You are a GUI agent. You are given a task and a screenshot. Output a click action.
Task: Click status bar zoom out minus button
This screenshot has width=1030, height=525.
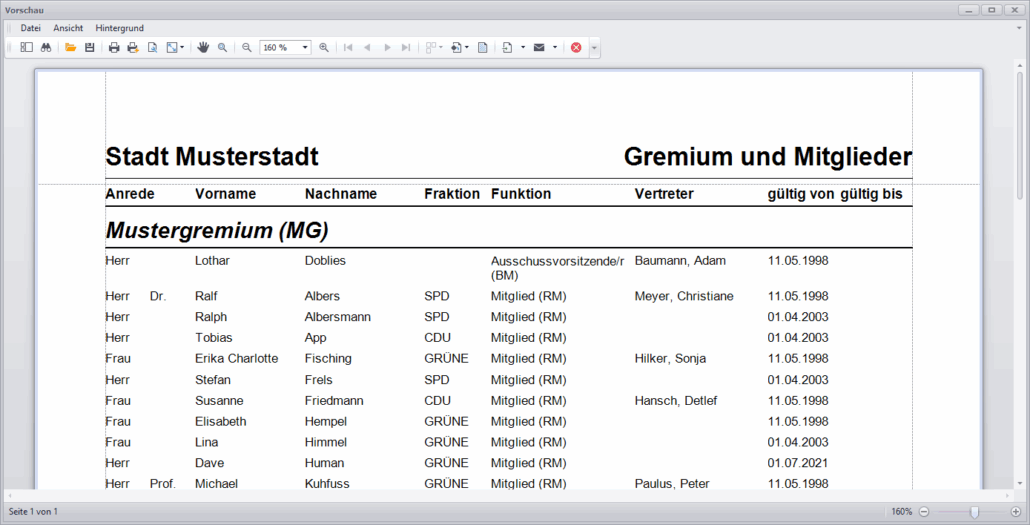click(924, 512)
